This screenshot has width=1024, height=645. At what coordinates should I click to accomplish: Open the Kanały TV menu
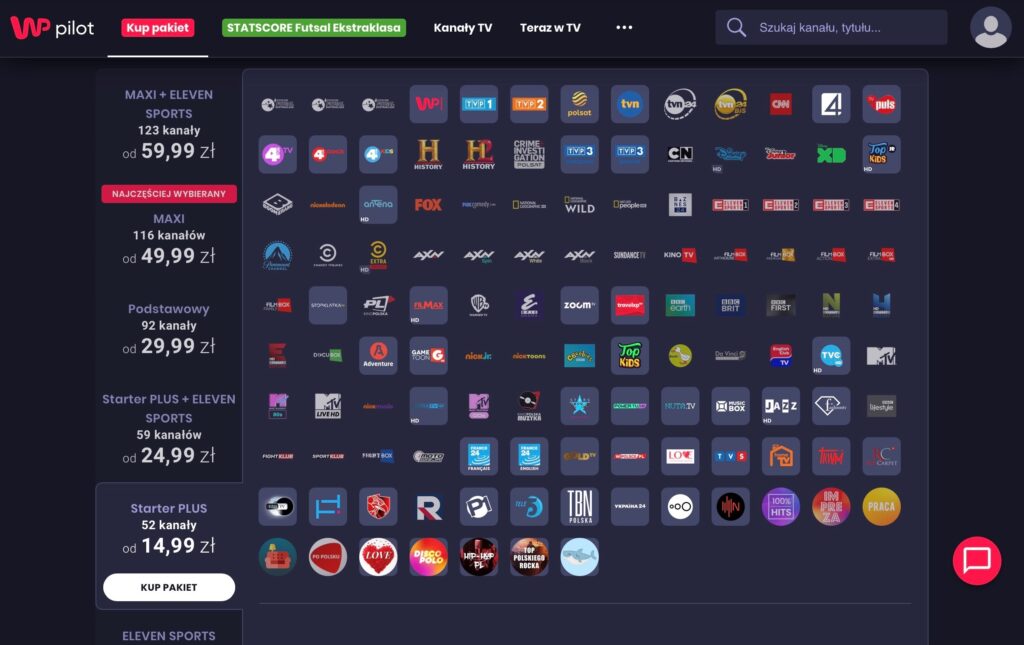point(462,28)
